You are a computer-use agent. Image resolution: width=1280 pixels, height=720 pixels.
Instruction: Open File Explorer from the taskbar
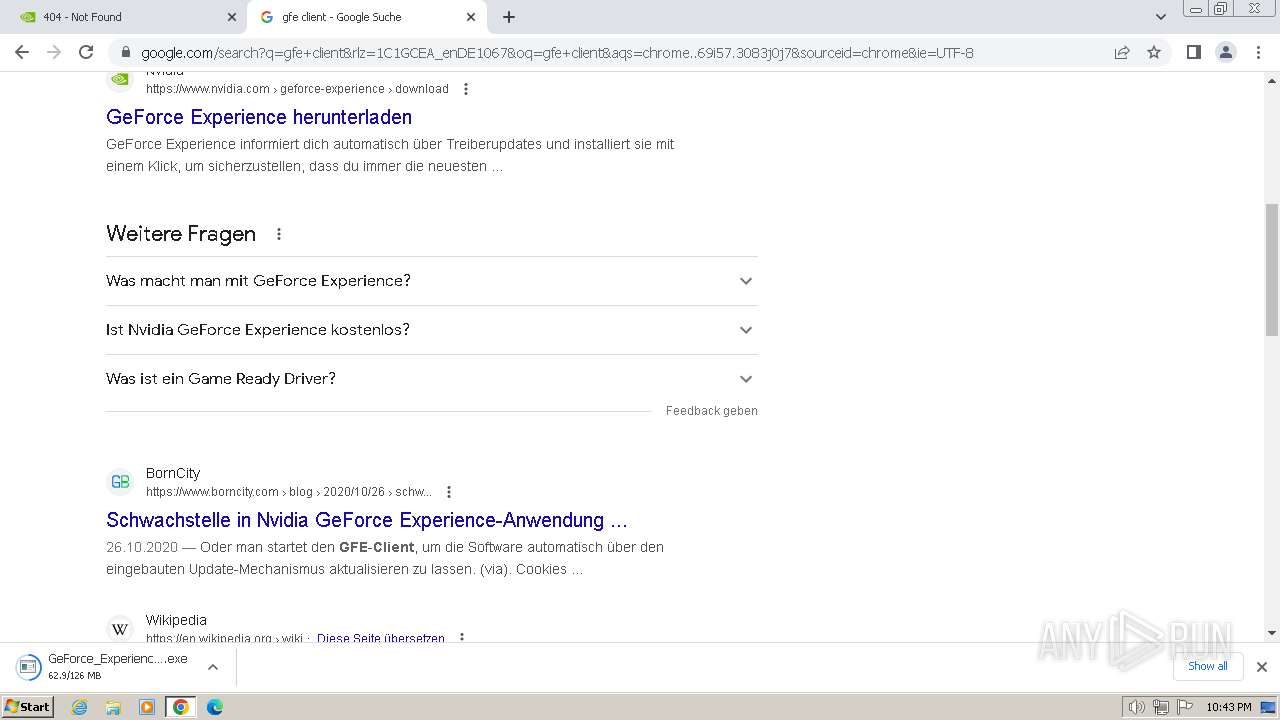pos(113,707)
